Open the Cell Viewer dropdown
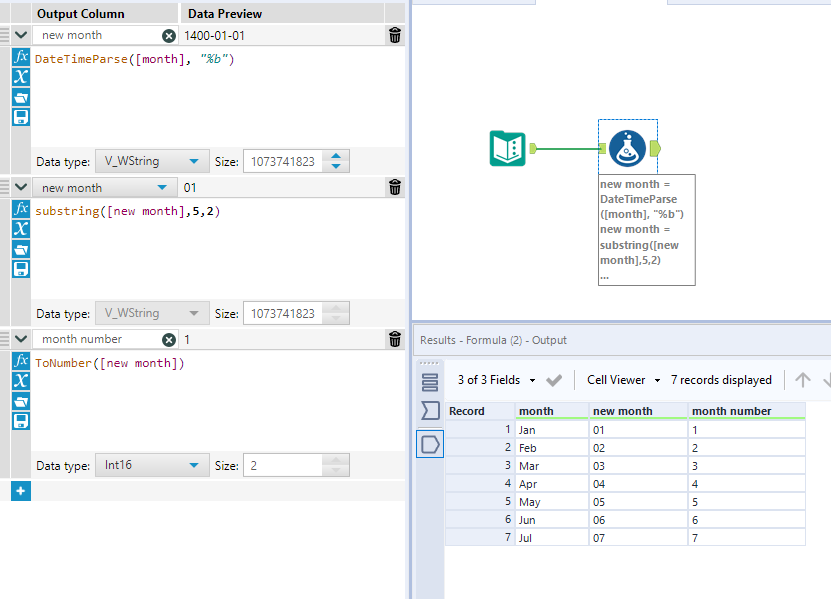The width and height of the screenshot is (831, 599). coord(657,380)
